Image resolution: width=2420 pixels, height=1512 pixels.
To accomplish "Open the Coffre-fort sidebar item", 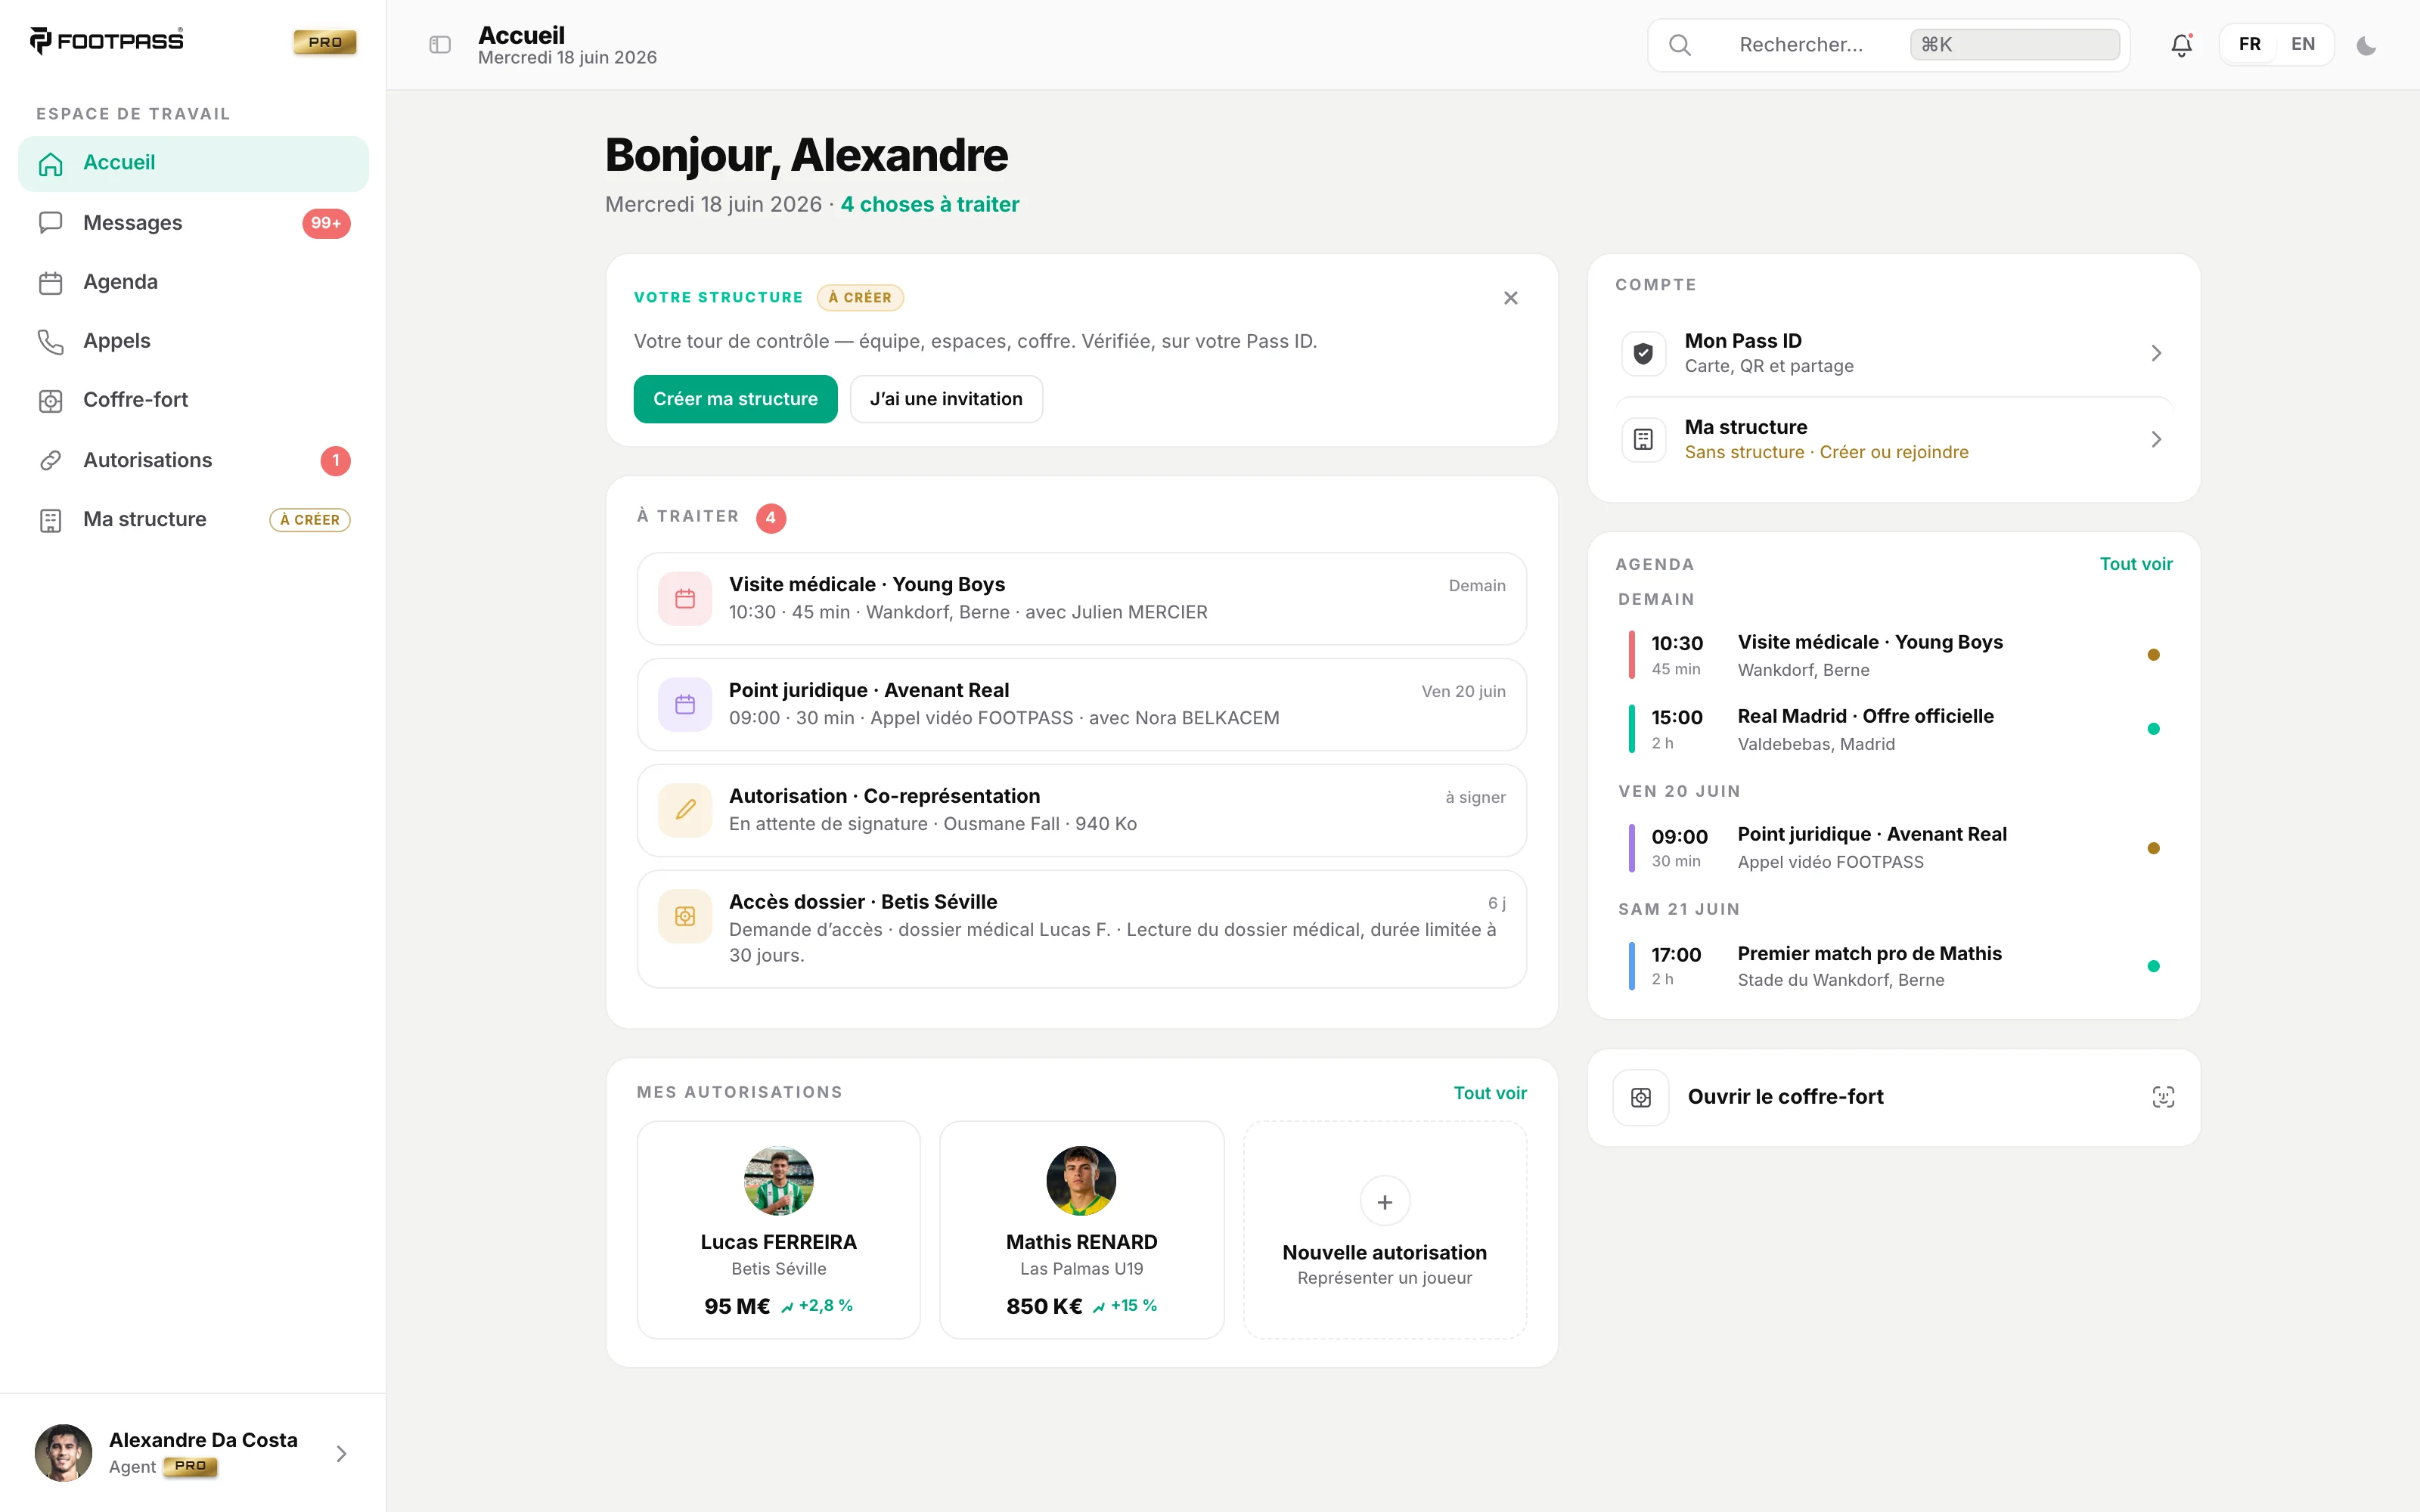I will (x=193, y=400).
